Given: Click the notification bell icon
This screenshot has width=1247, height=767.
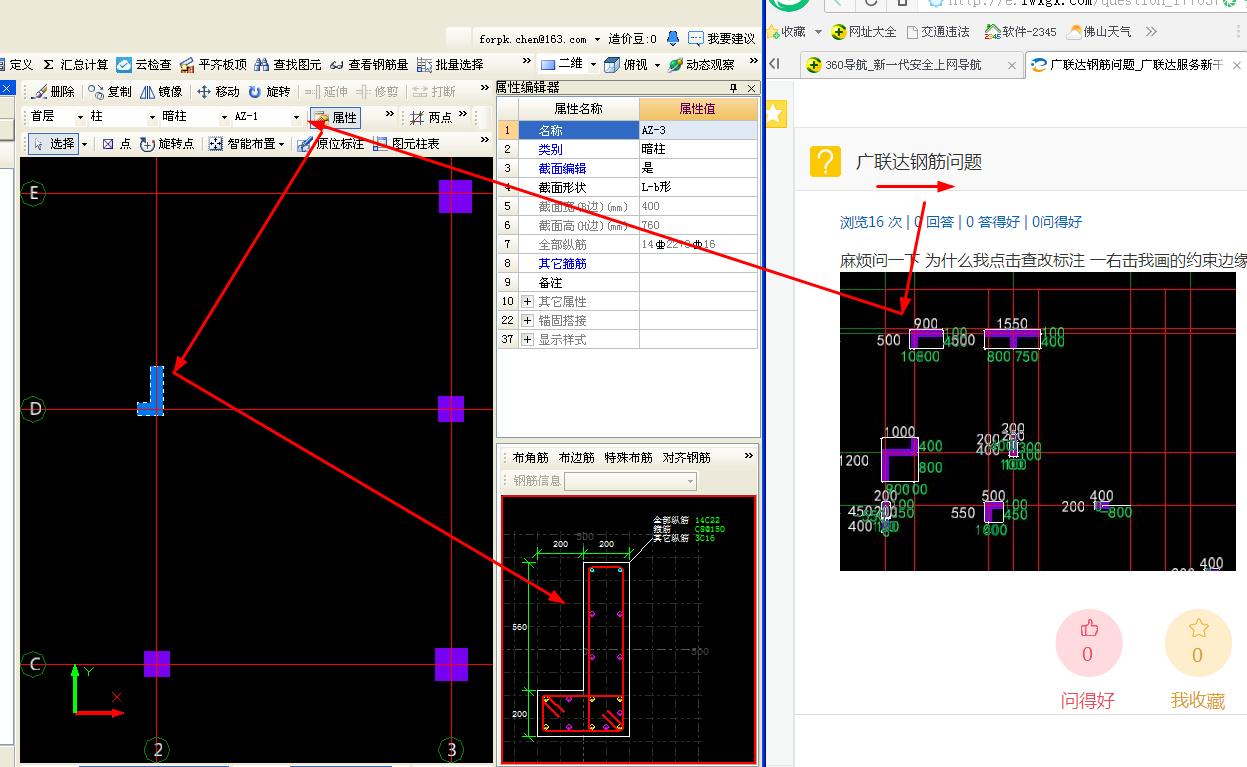Looking at the screenshot, I should click(673, 39).
